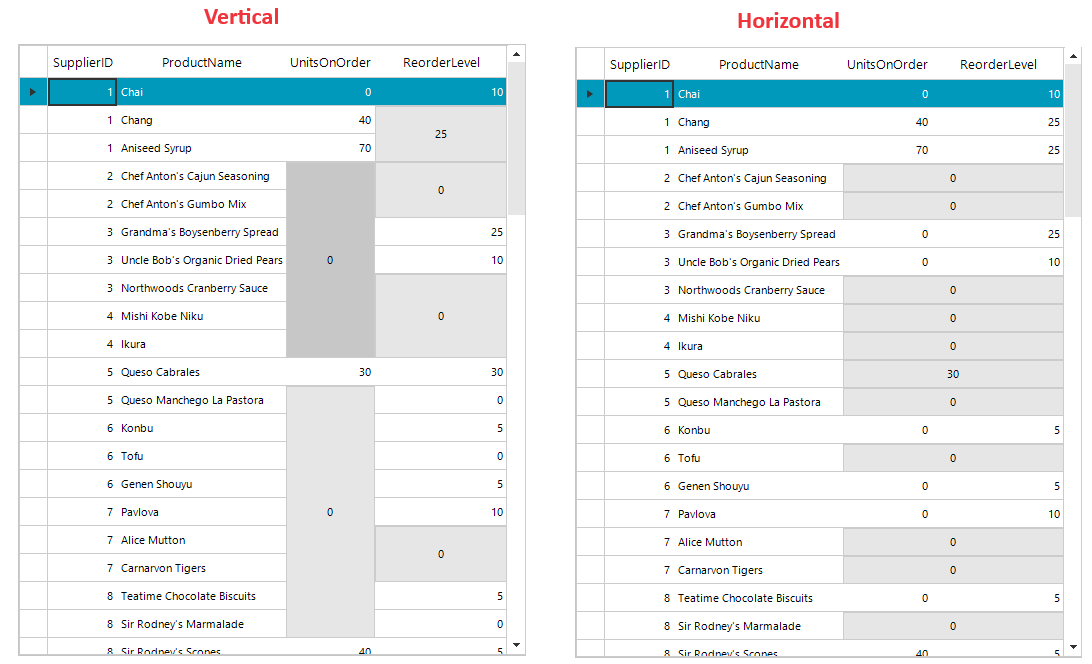Click current-row arrow indicator in Vertical grid

pos(32,92)
